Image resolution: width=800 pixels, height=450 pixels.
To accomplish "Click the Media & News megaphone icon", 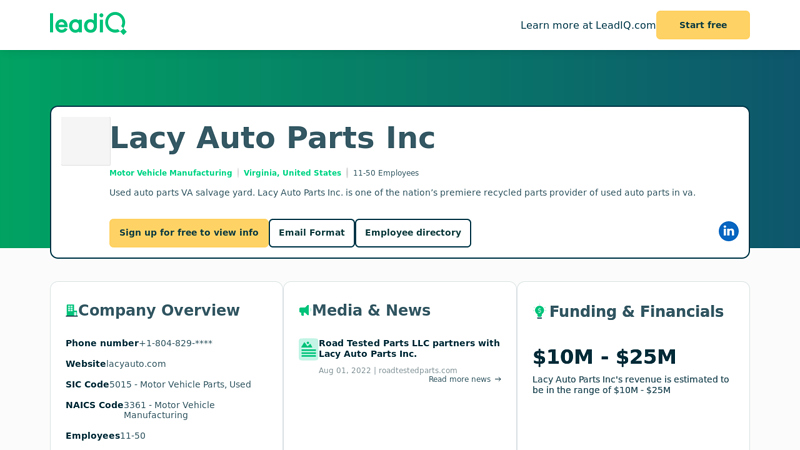I will point(304,310).
